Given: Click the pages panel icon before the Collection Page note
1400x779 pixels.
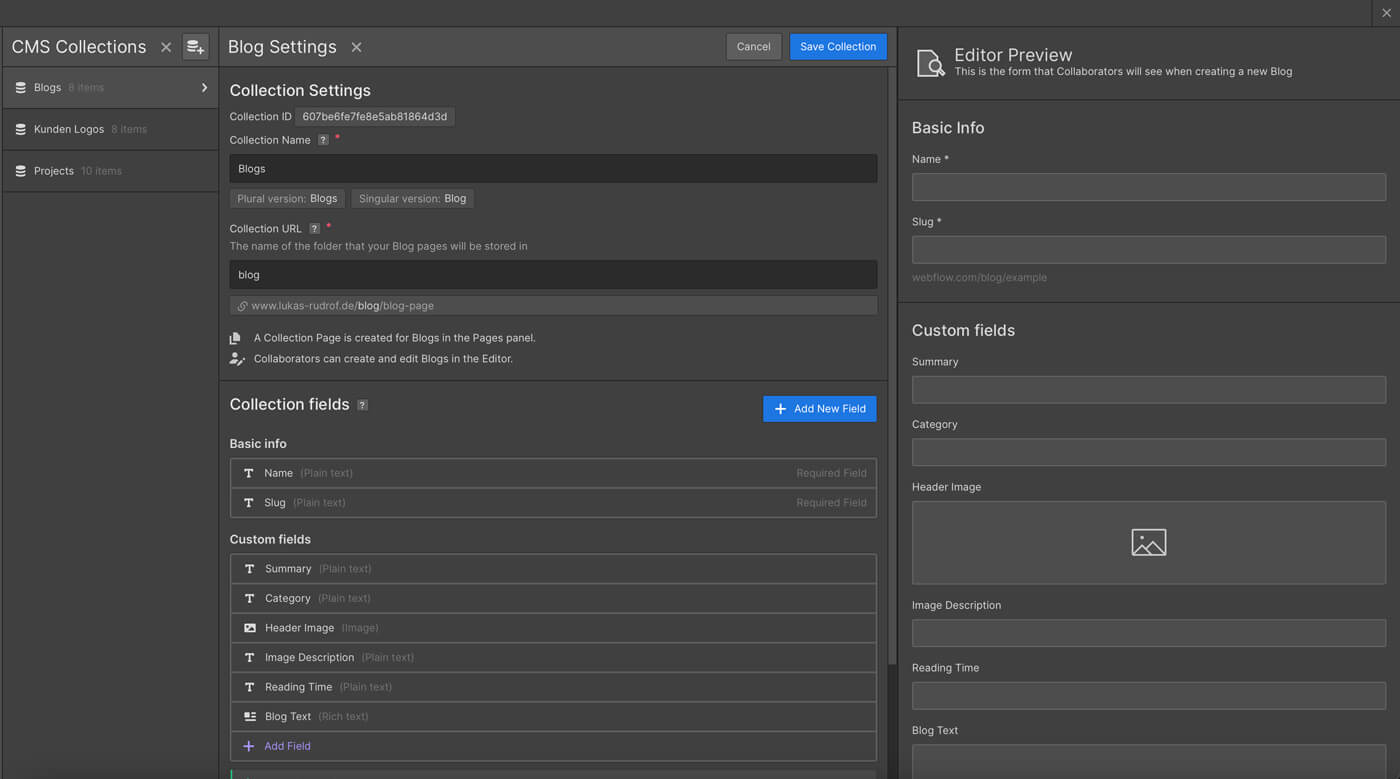Looking at the screenshot, I should (237, 338).
